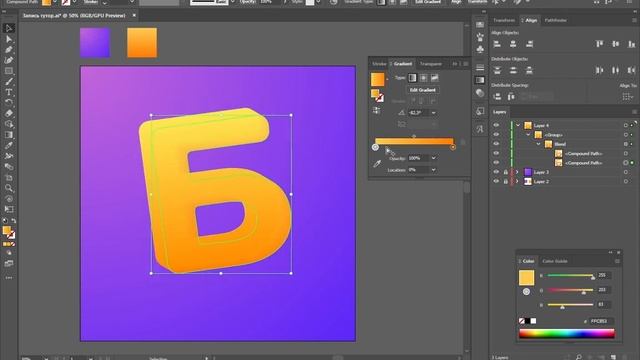Switch to the Transparency panel tab
Screen dimensions: 640x360
click(x=431, y=64)
